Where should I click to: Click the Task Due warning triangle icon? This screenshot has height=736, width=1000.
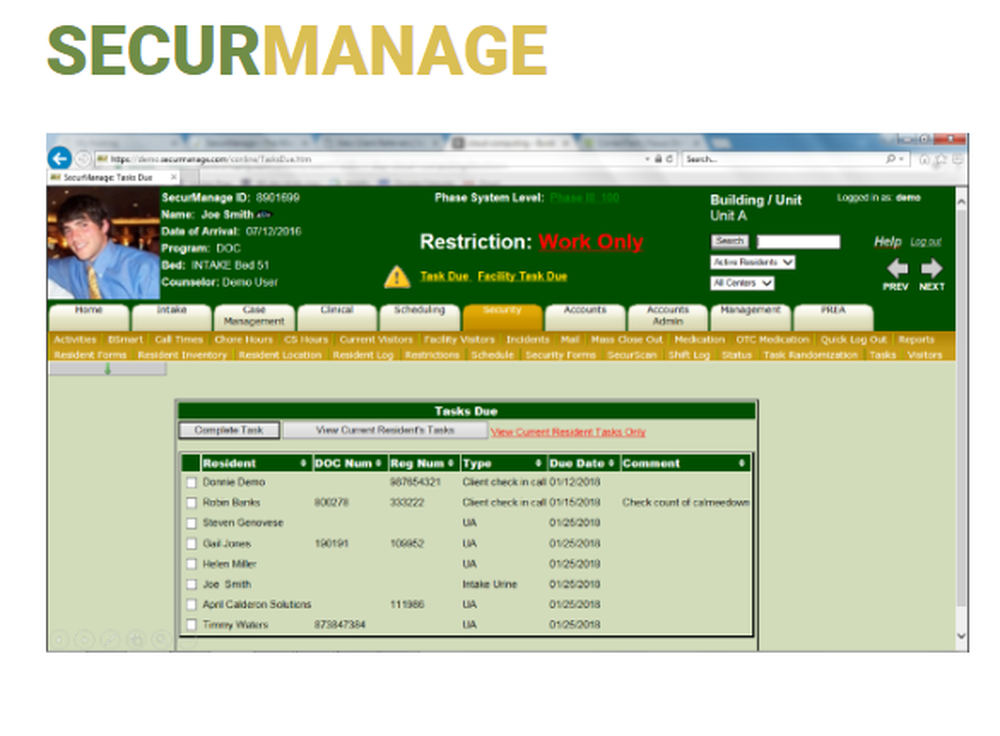click(395, 275)
